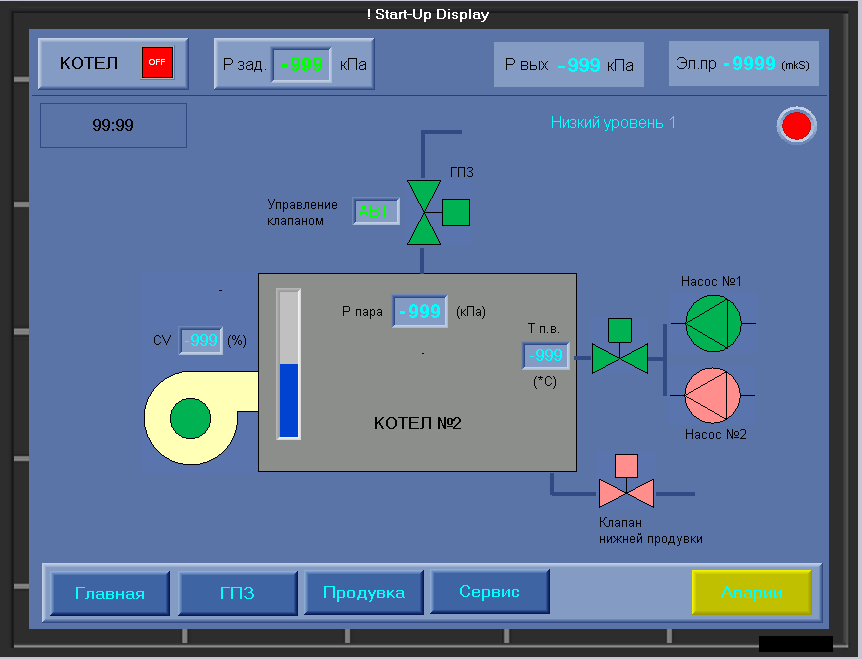Select the green Насос №1 pump symbol
862x659 pixels.
714,324
